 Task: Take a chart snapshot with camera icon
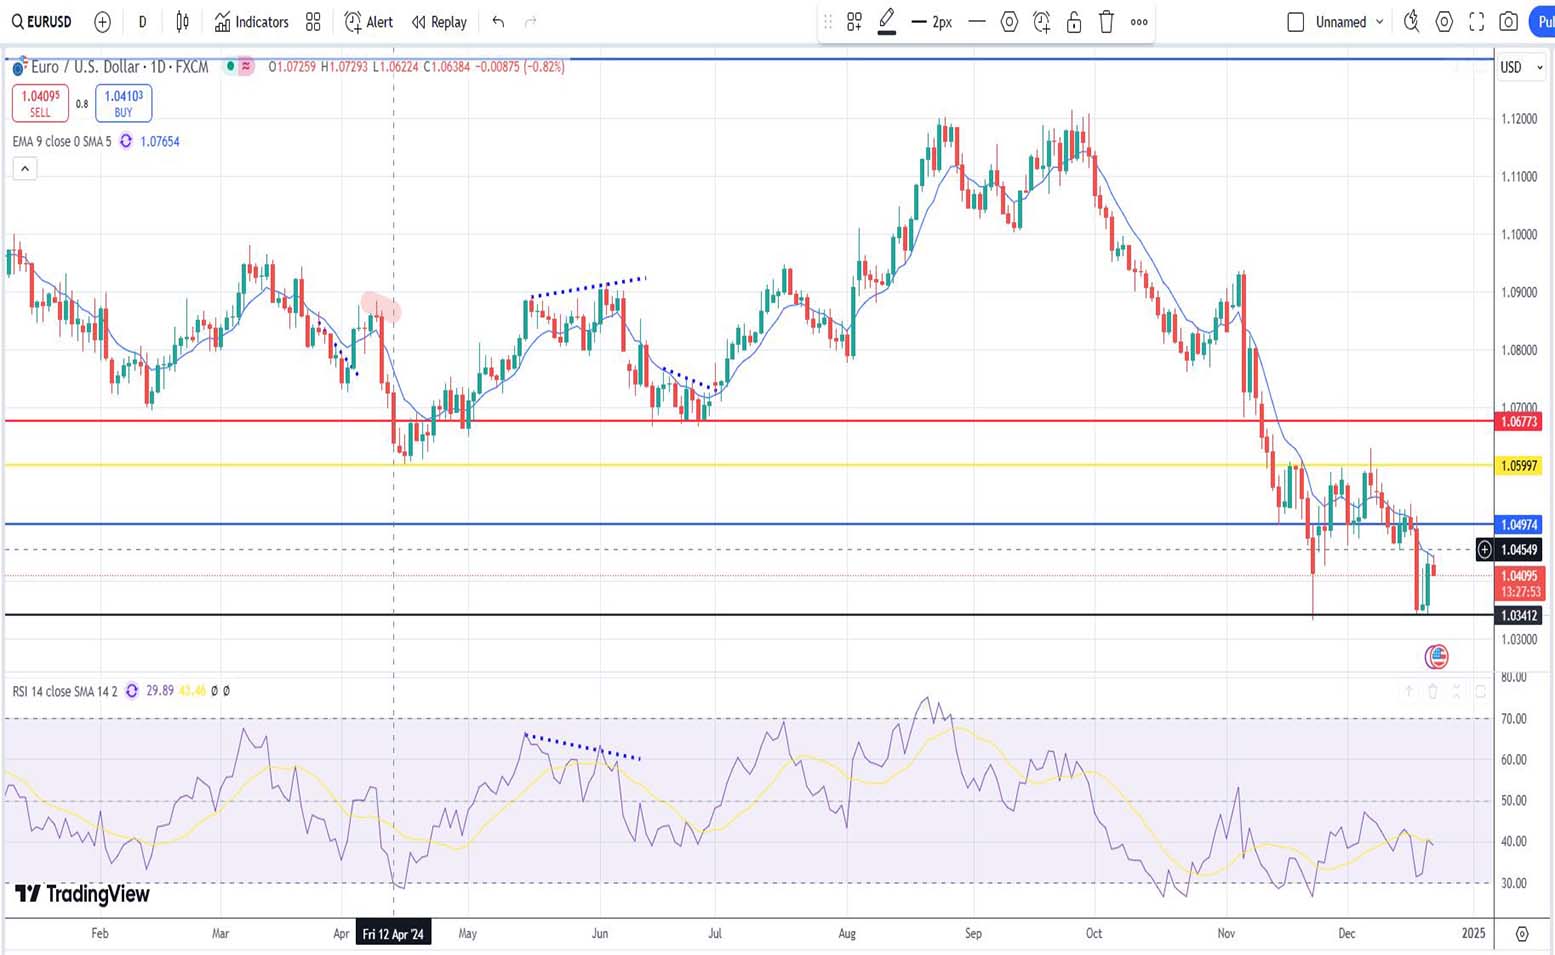pyautogui.click(x=1509, y=22)
